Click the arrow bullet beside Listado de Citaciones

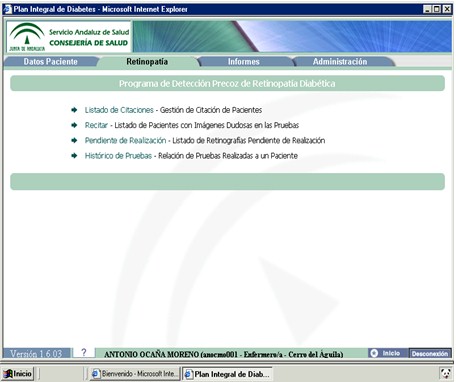tap(74, 110)
